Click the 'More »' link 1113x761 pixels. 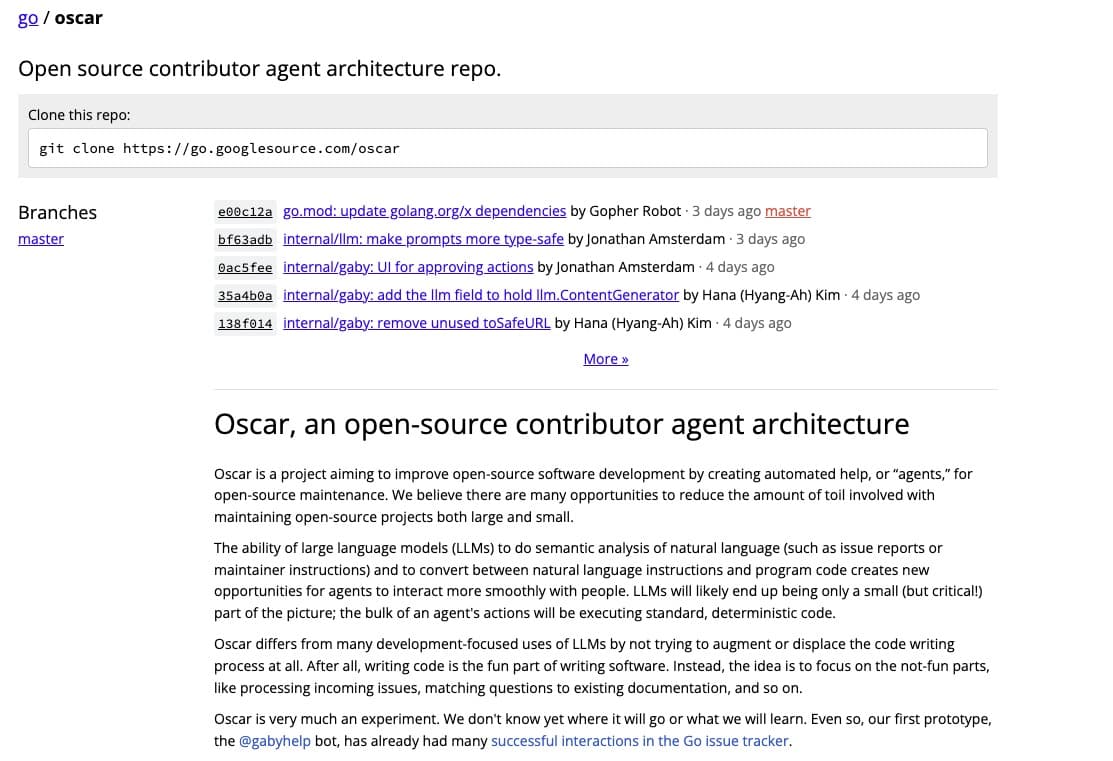pyautogui.click(x=605, y=359)
